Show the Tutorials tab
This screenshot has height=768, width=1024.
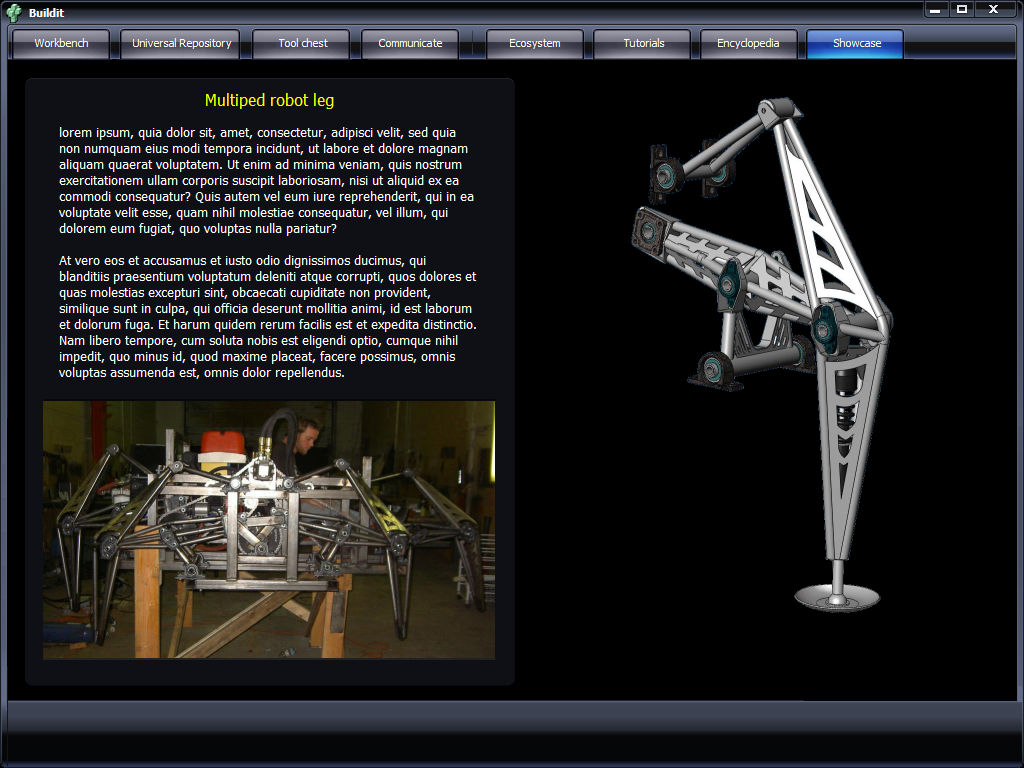pyautogui.click(x=643, y=44)
